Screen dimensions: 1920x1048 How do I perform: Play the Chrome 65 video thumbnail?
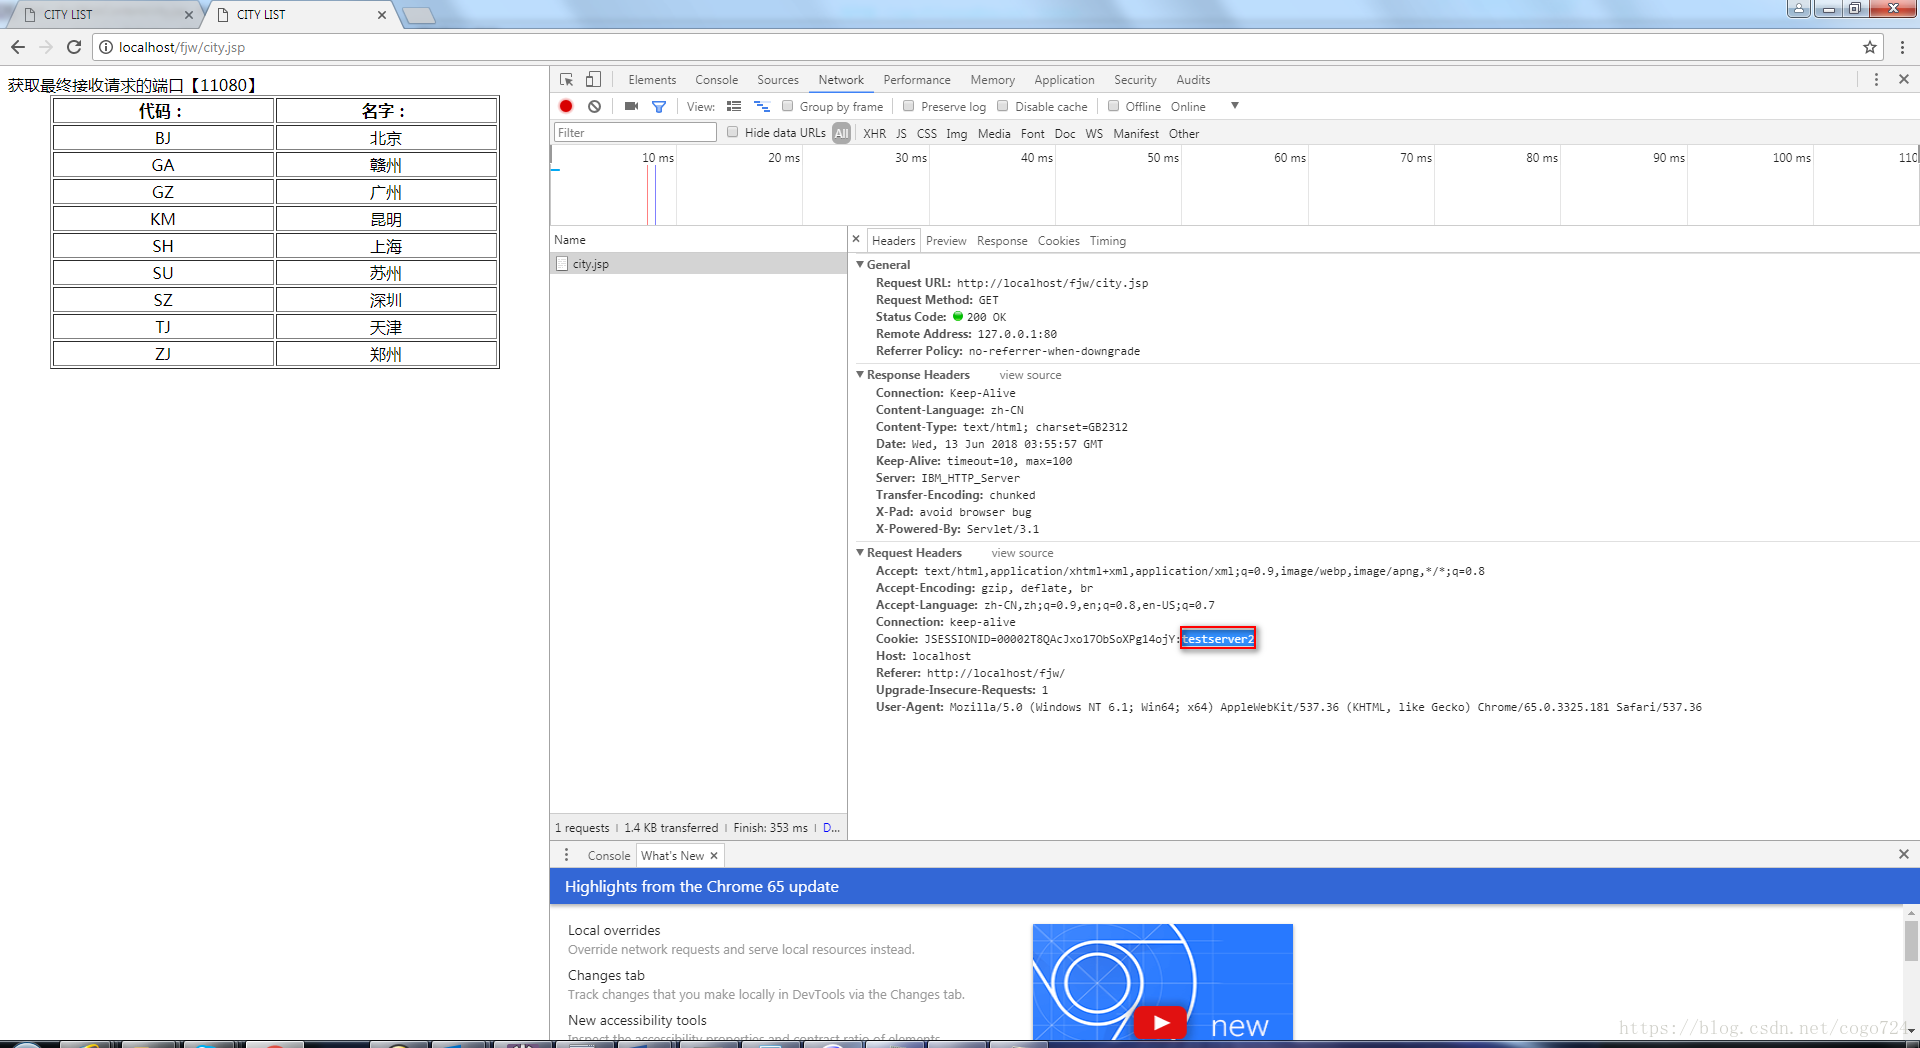[x=1161, y=1022]
